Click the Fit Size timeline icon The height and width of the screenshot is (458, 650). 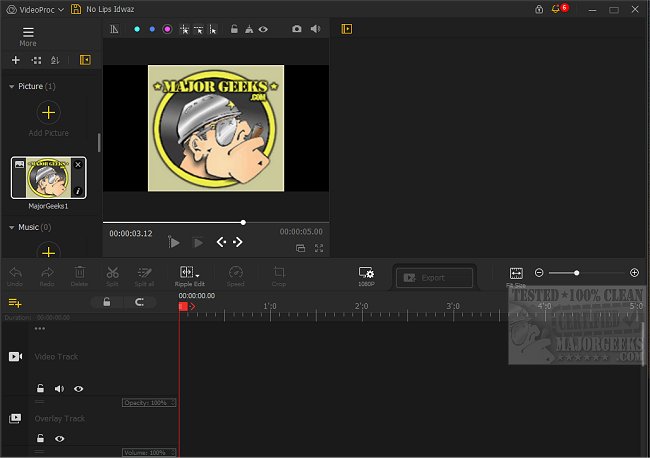[x=516, y=273]
